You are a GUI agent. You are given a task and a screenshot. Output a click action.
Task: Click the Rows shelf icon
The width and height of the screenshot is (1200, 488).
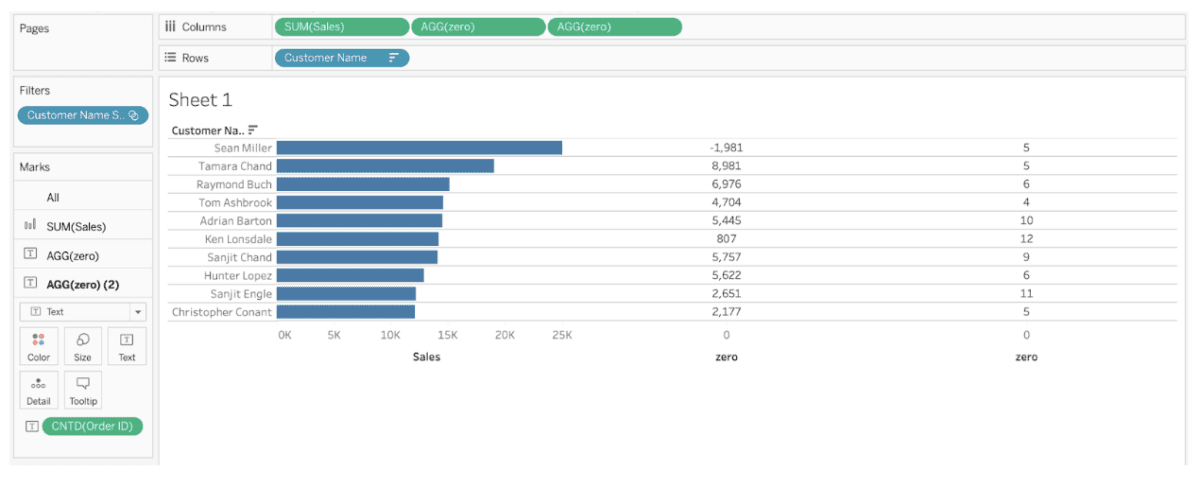170,58
